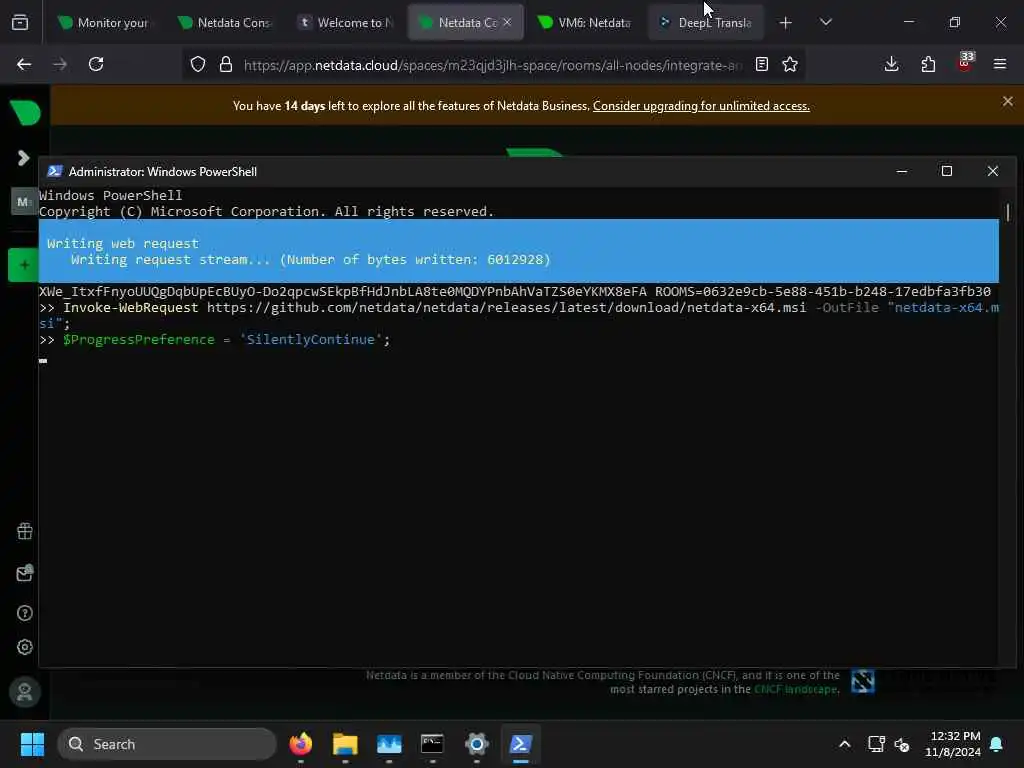This screenshot has width=1024, height=768.
Task: Switch to the 'Welcome to N' tab
Action: pyautogui.click(x=345, y=23)
